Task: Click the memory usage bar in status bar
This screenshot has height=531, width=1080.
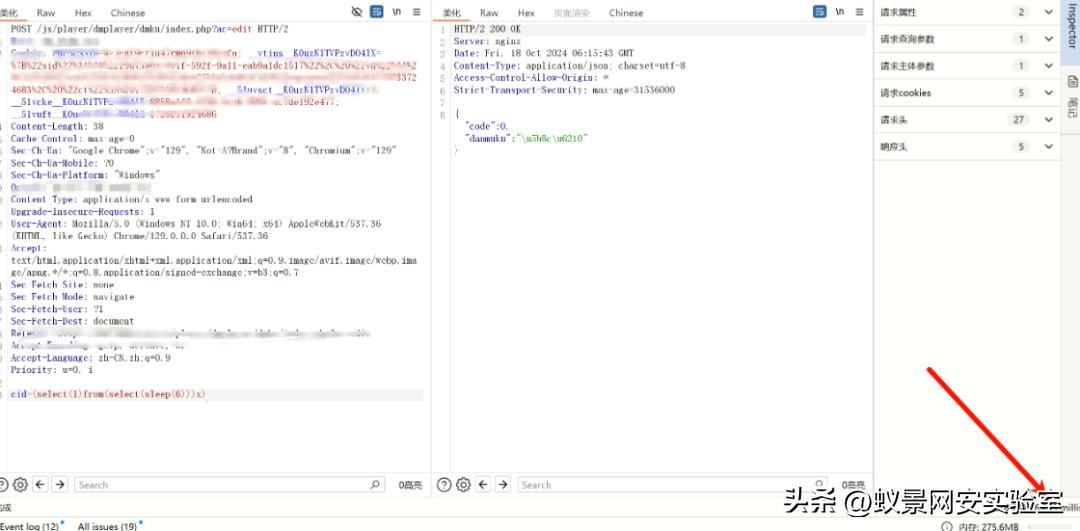Action: (x=1050, y=526)
